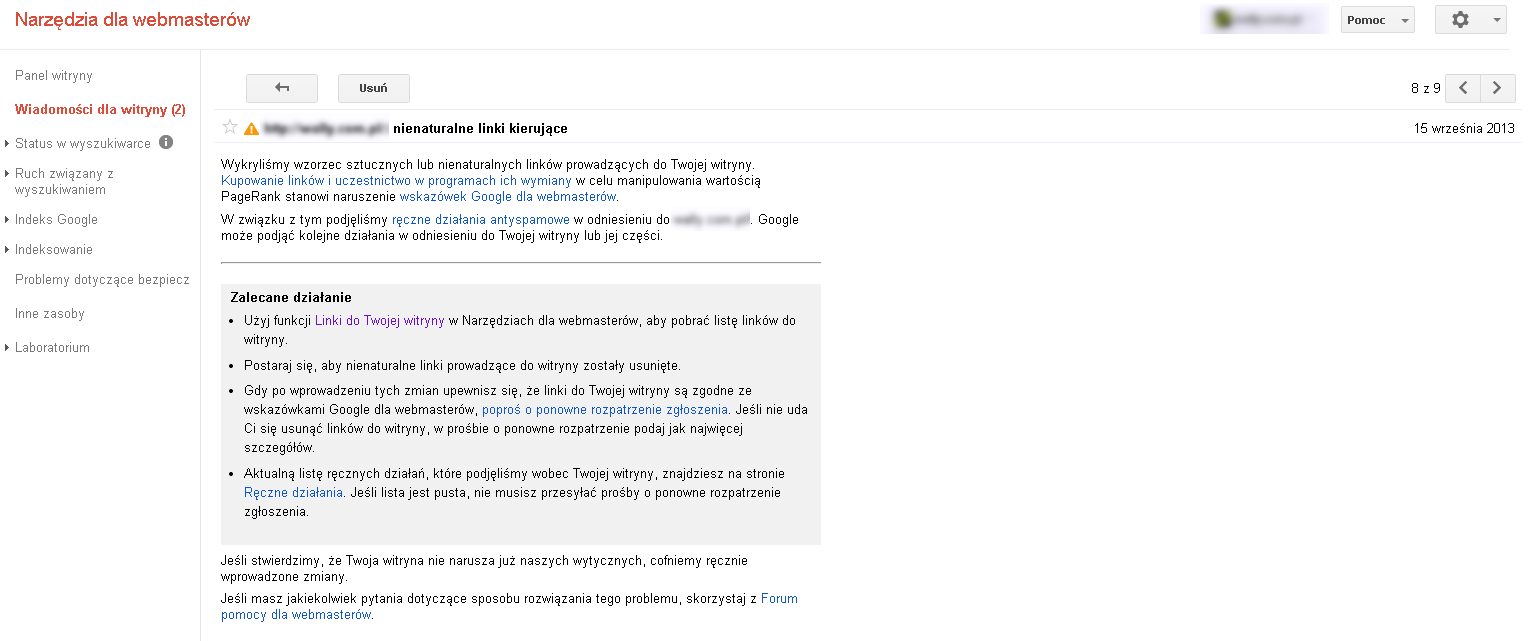Viewport: 1533px width, 641px height.
Task: Open Problemy dotyczące bezpieczeństwa item
Action: tap(102, 280)
